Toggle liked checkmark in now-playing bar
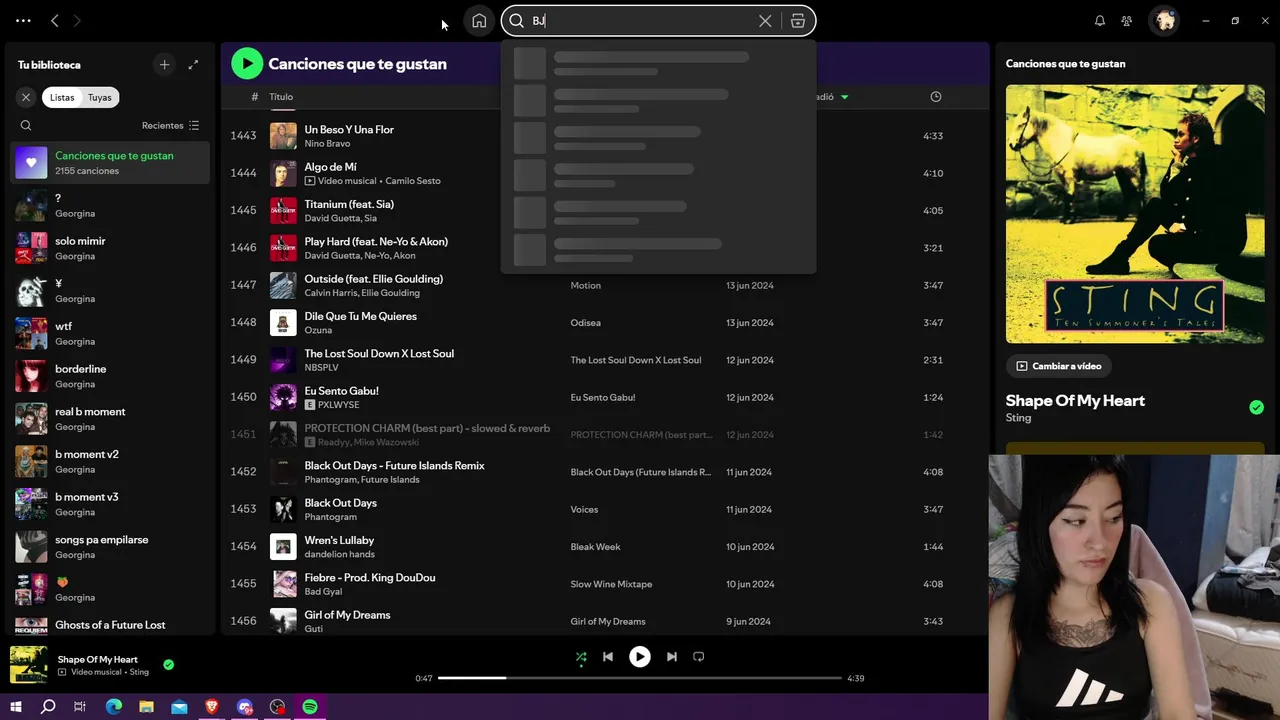Viewport: 1280px width, 720px height. click(x=168, y=664)
